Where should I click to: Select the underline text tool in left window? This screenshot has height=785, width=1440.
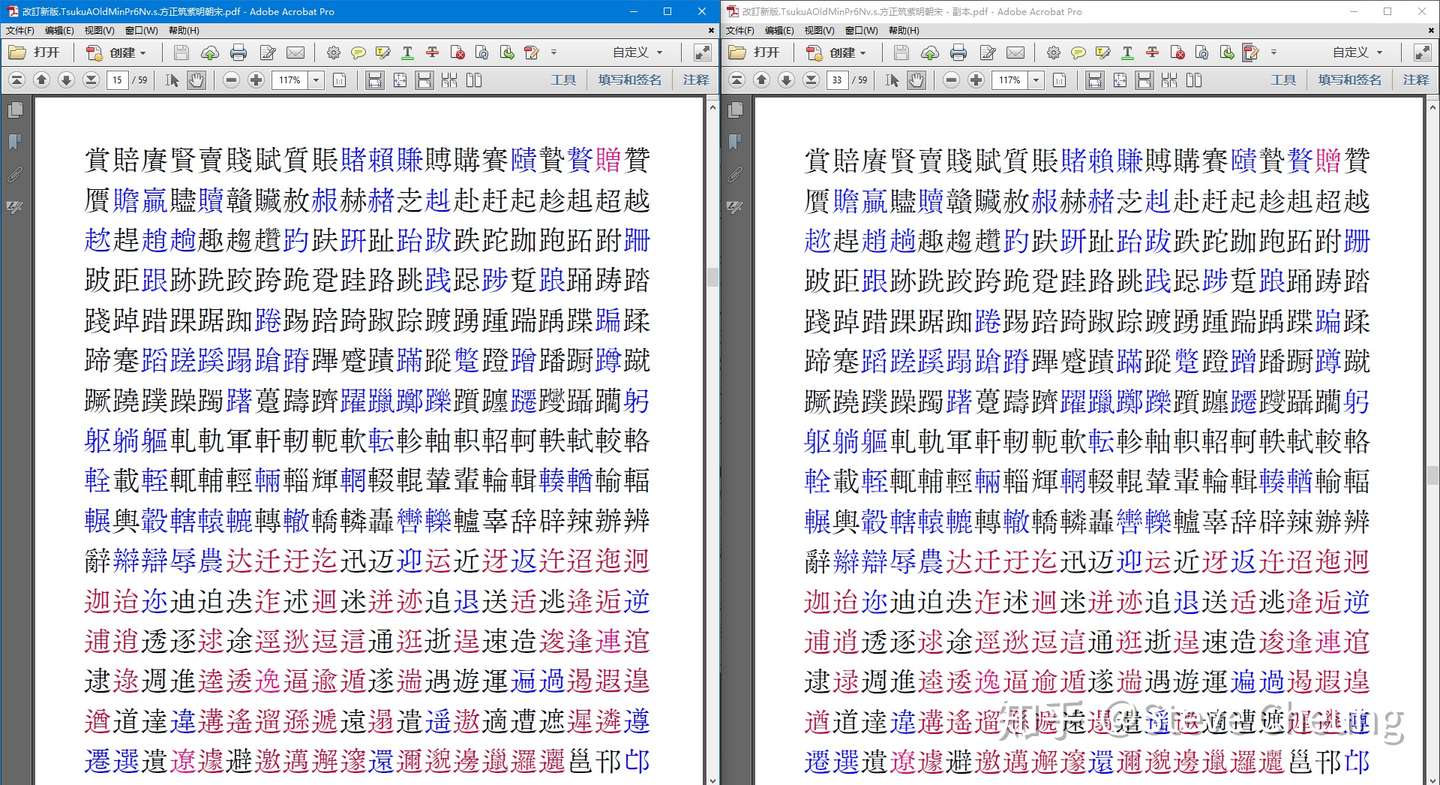click(408, 53)
